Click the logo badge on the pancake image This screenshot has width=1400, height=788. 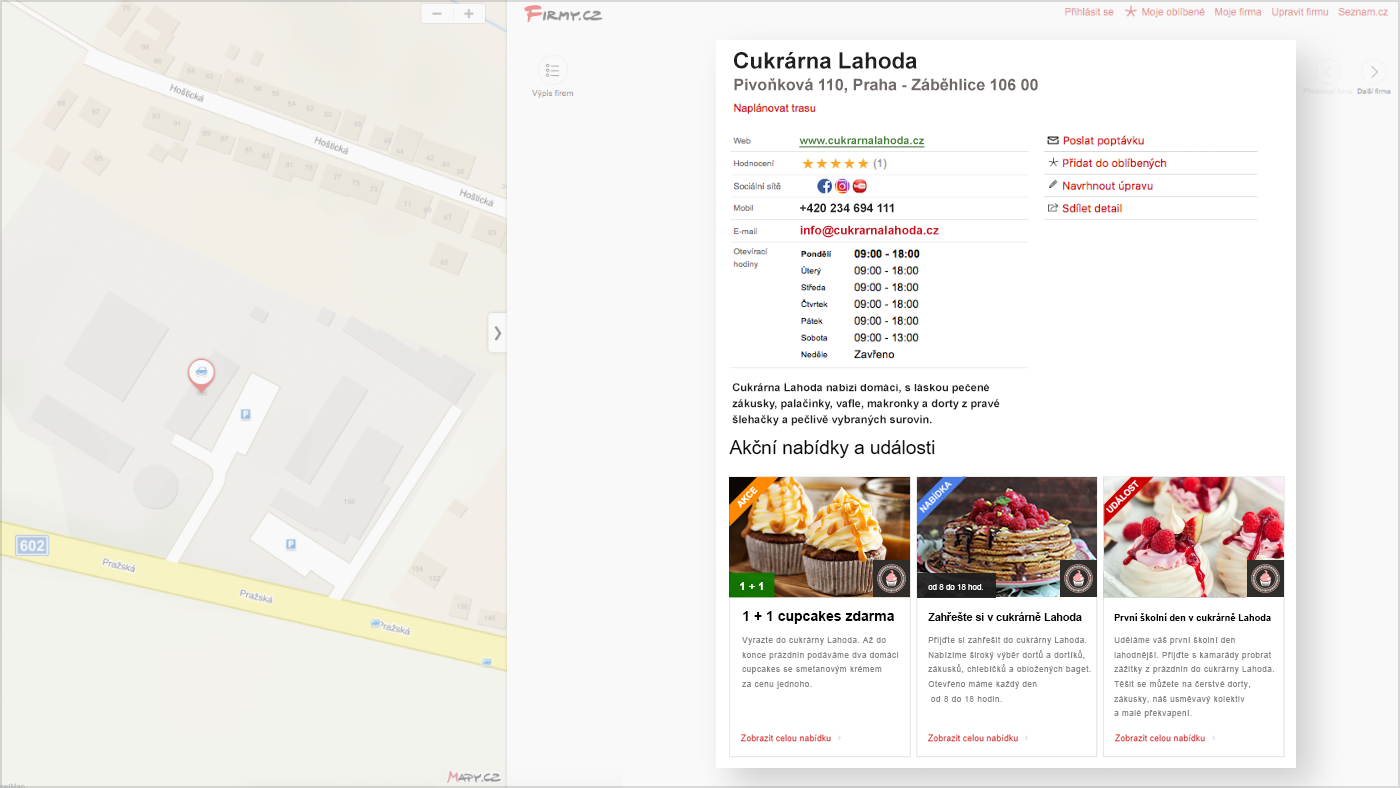(1078, 578)
